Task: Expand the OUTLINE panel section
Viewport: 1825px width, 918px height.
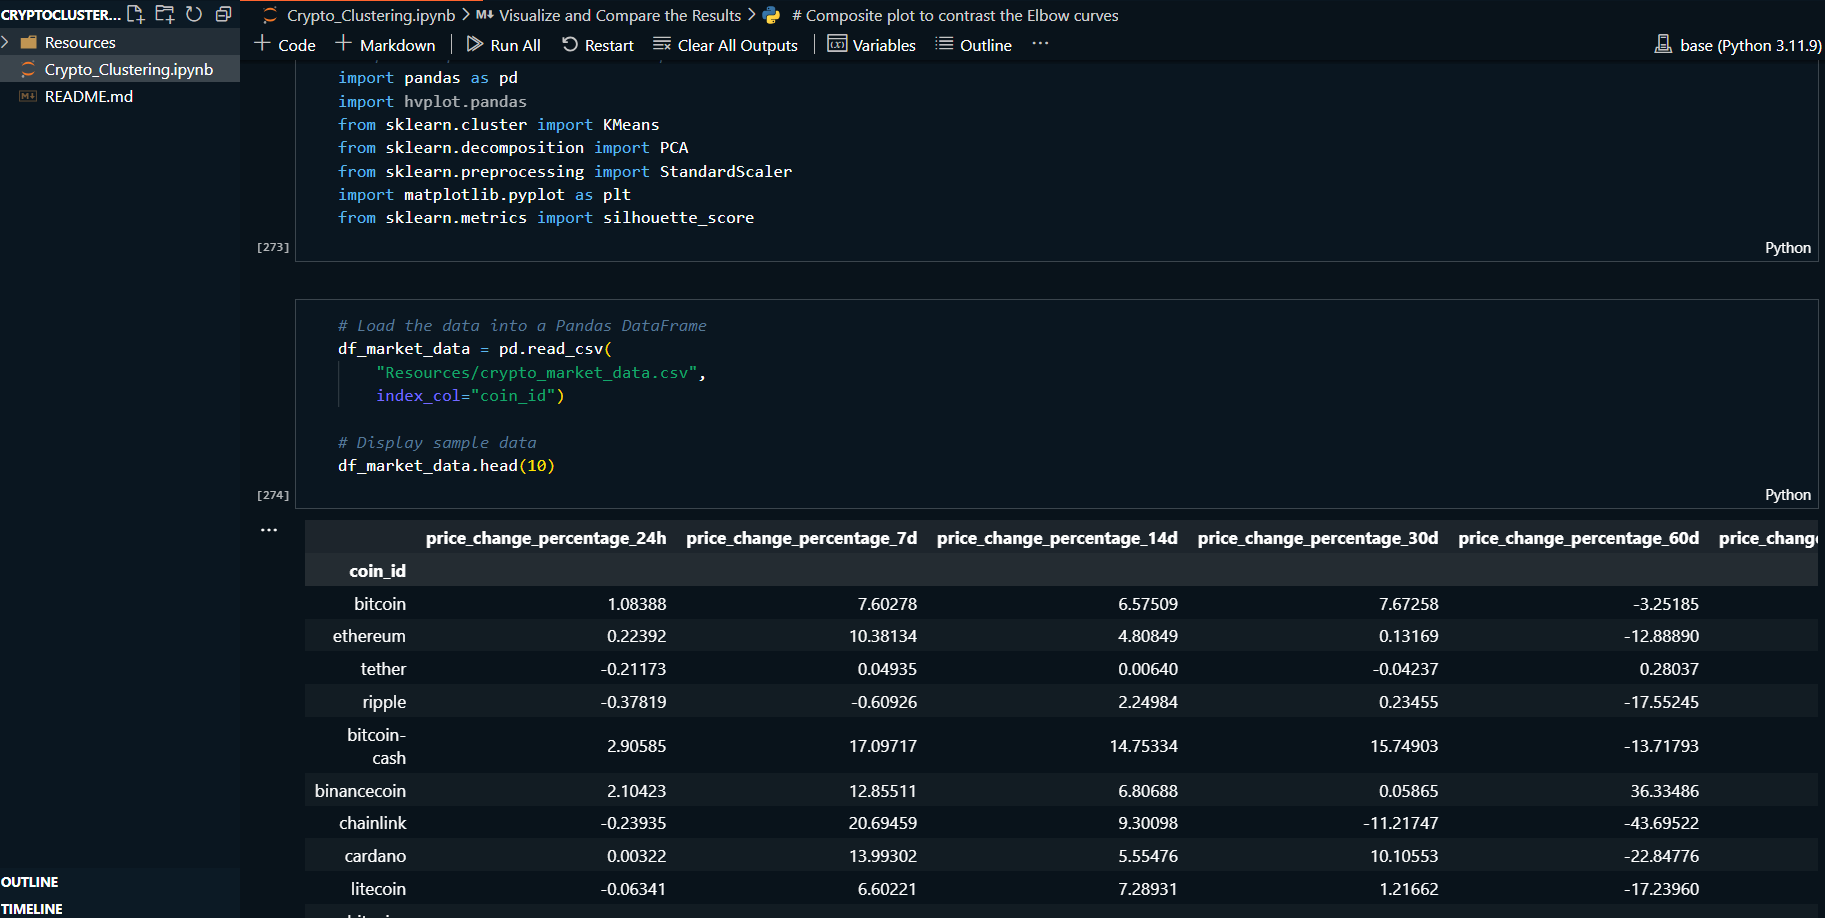Action: [30, 882]
